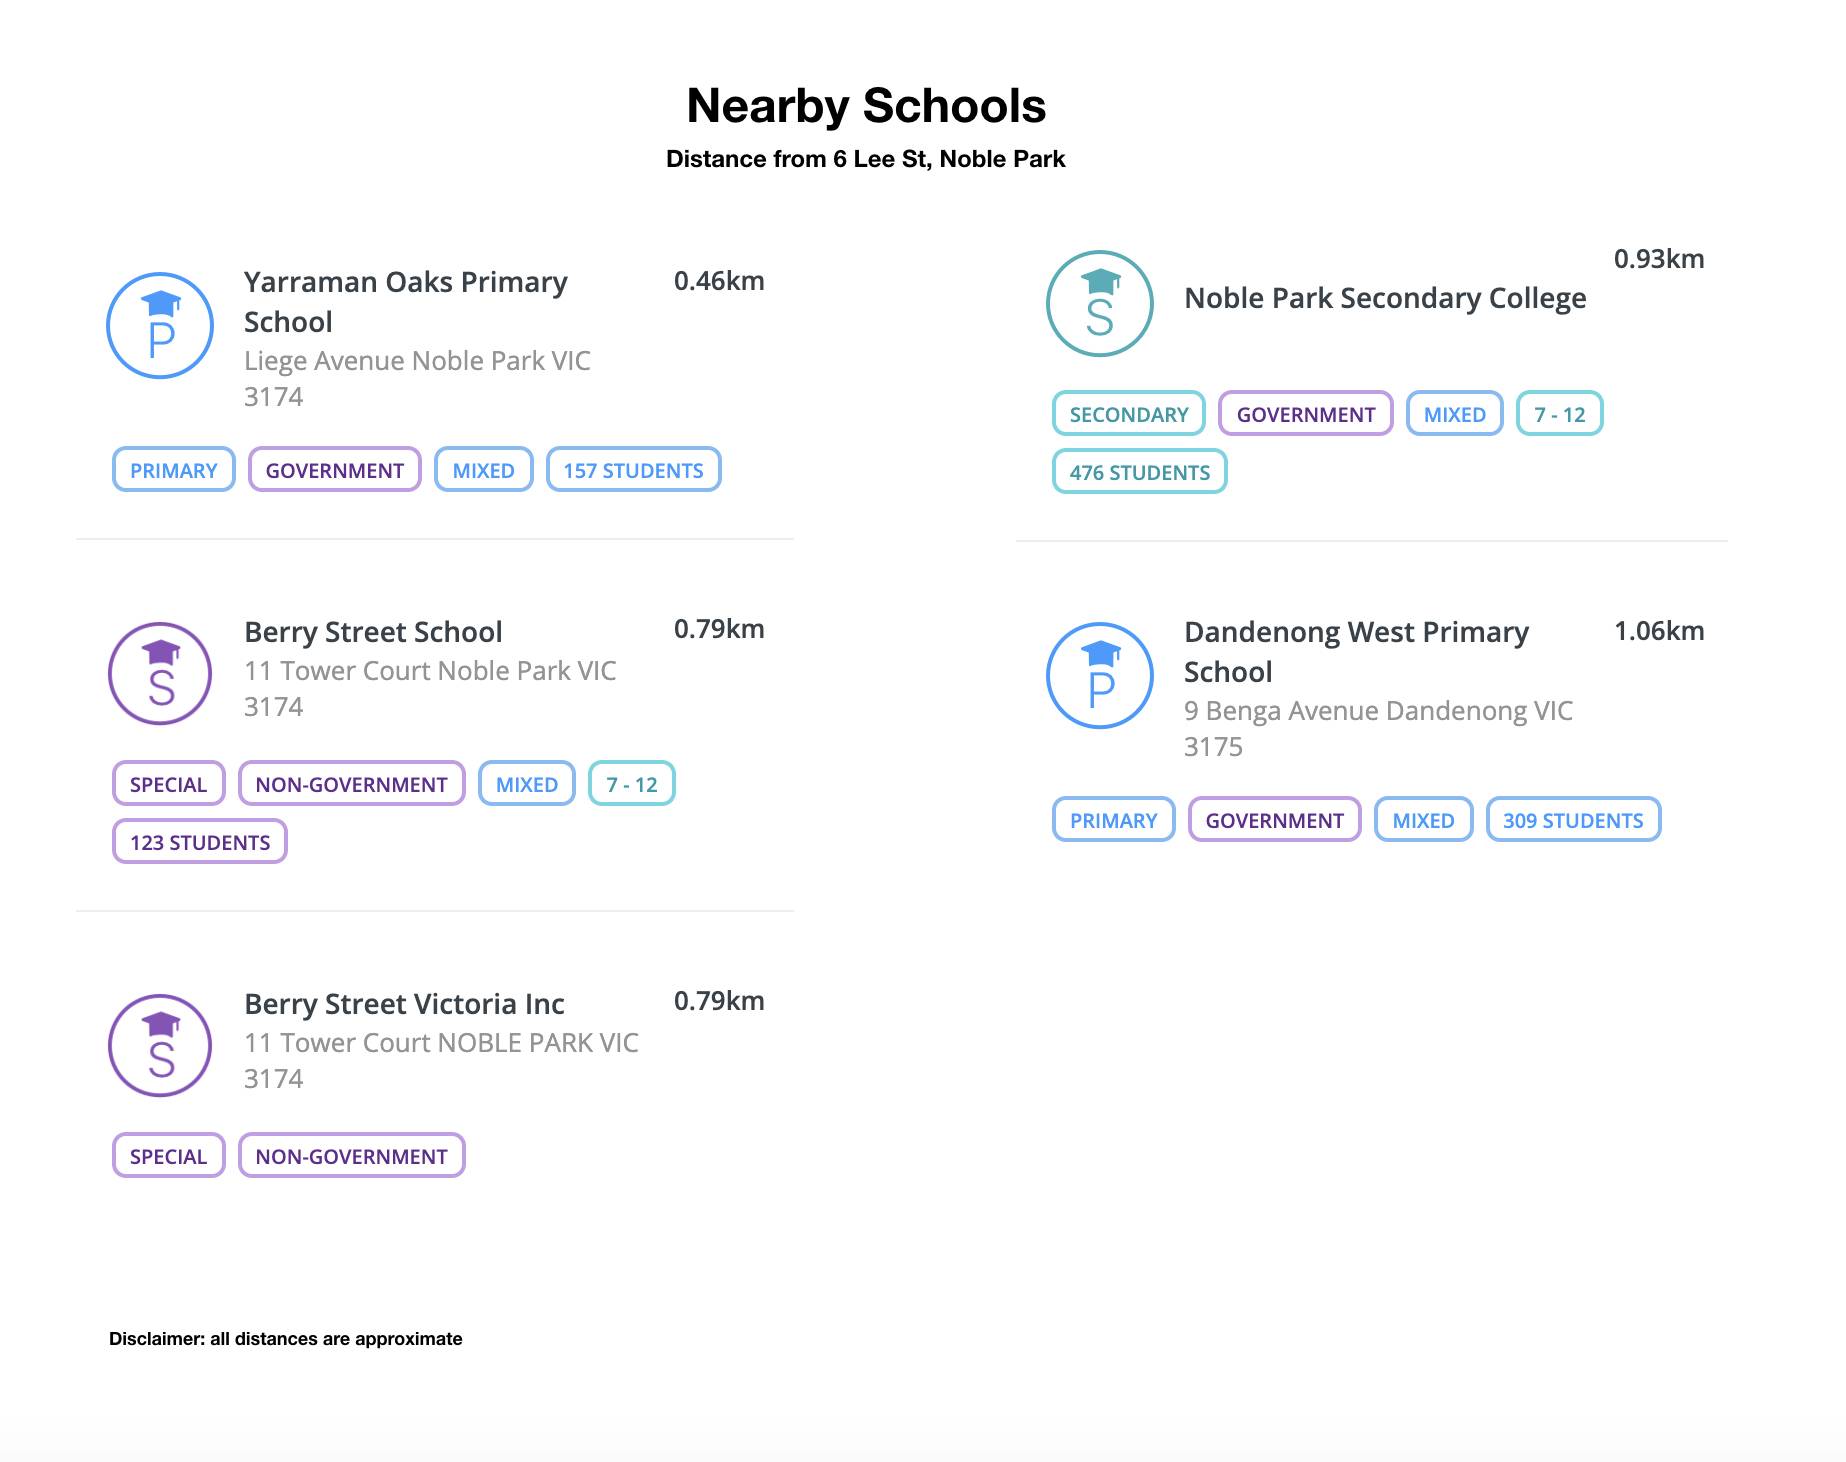Click the 123 STUDENTS badge
The width and height of the screenshot is (1846, 1462).
tap(200, 842)
